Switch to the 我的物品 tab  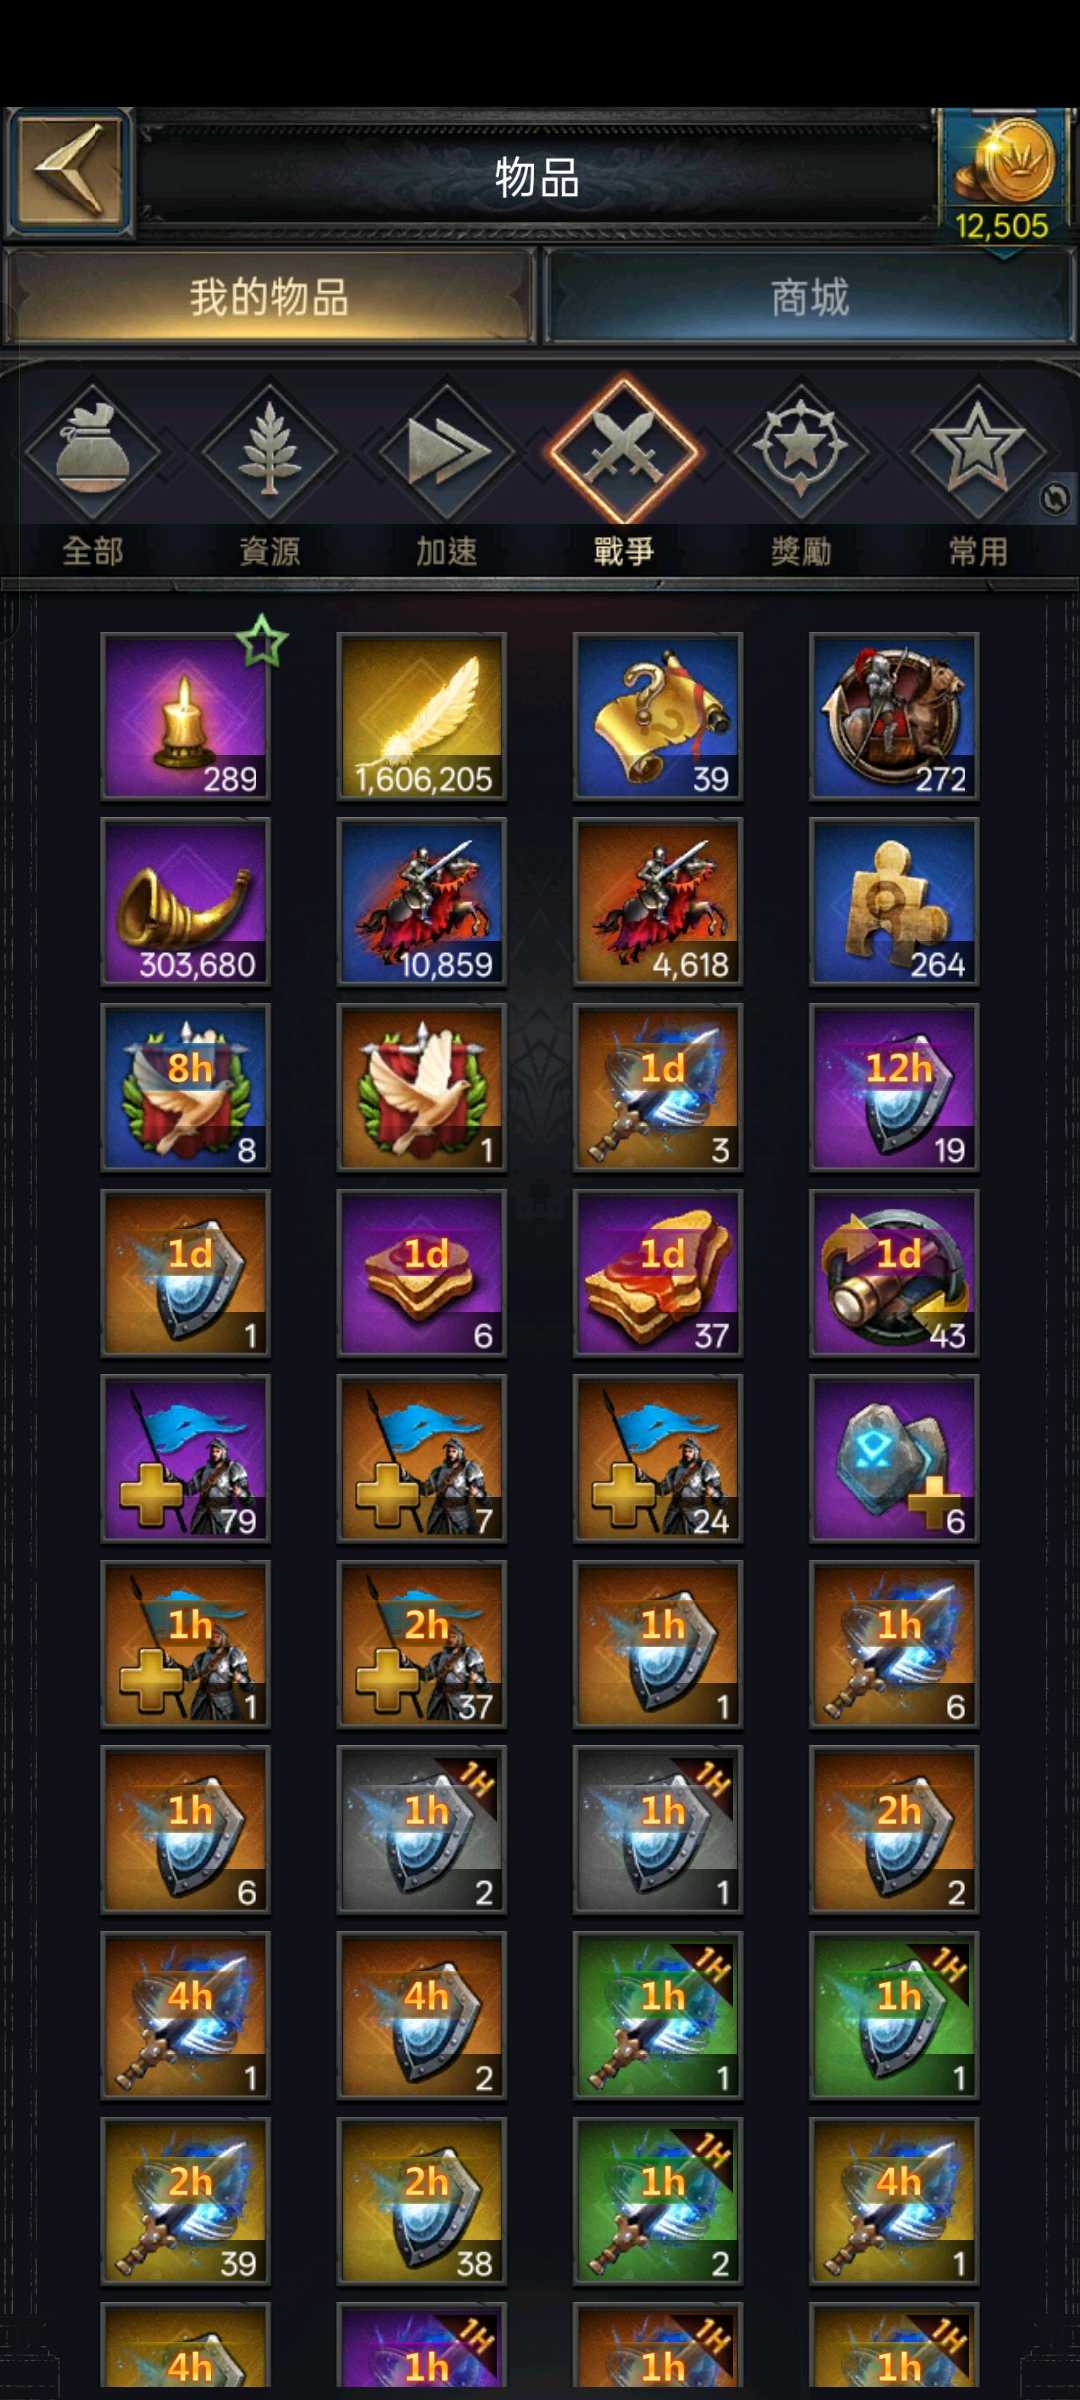(269, 297)
